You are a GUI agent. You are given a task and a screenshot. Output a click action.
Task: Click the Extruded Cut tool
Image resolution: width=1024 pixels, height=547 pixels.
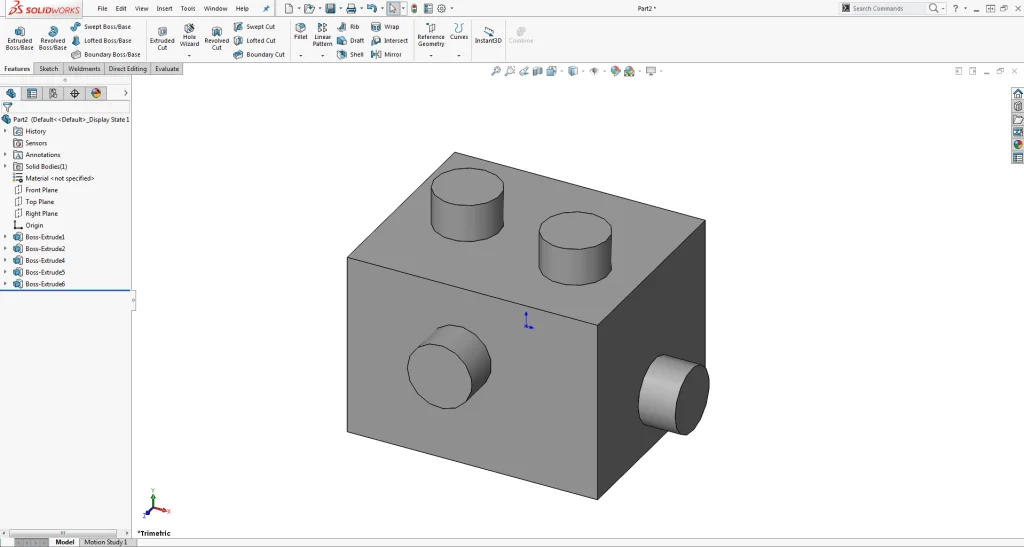tap(162, 37)
